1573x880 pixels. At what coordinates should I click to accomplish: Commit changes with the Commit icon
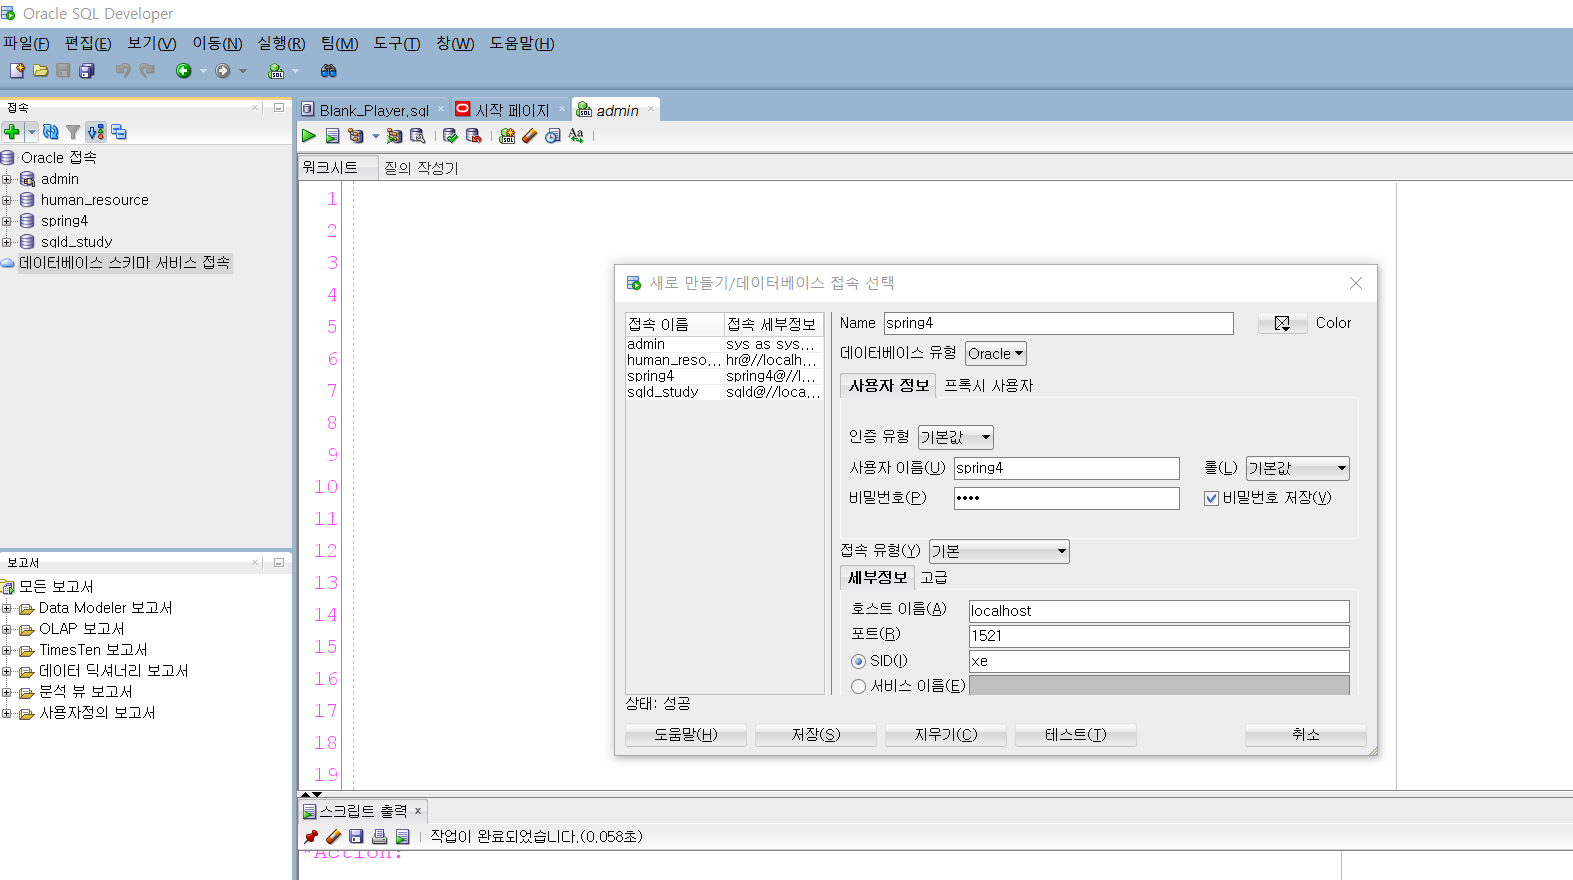coord(450,136)
